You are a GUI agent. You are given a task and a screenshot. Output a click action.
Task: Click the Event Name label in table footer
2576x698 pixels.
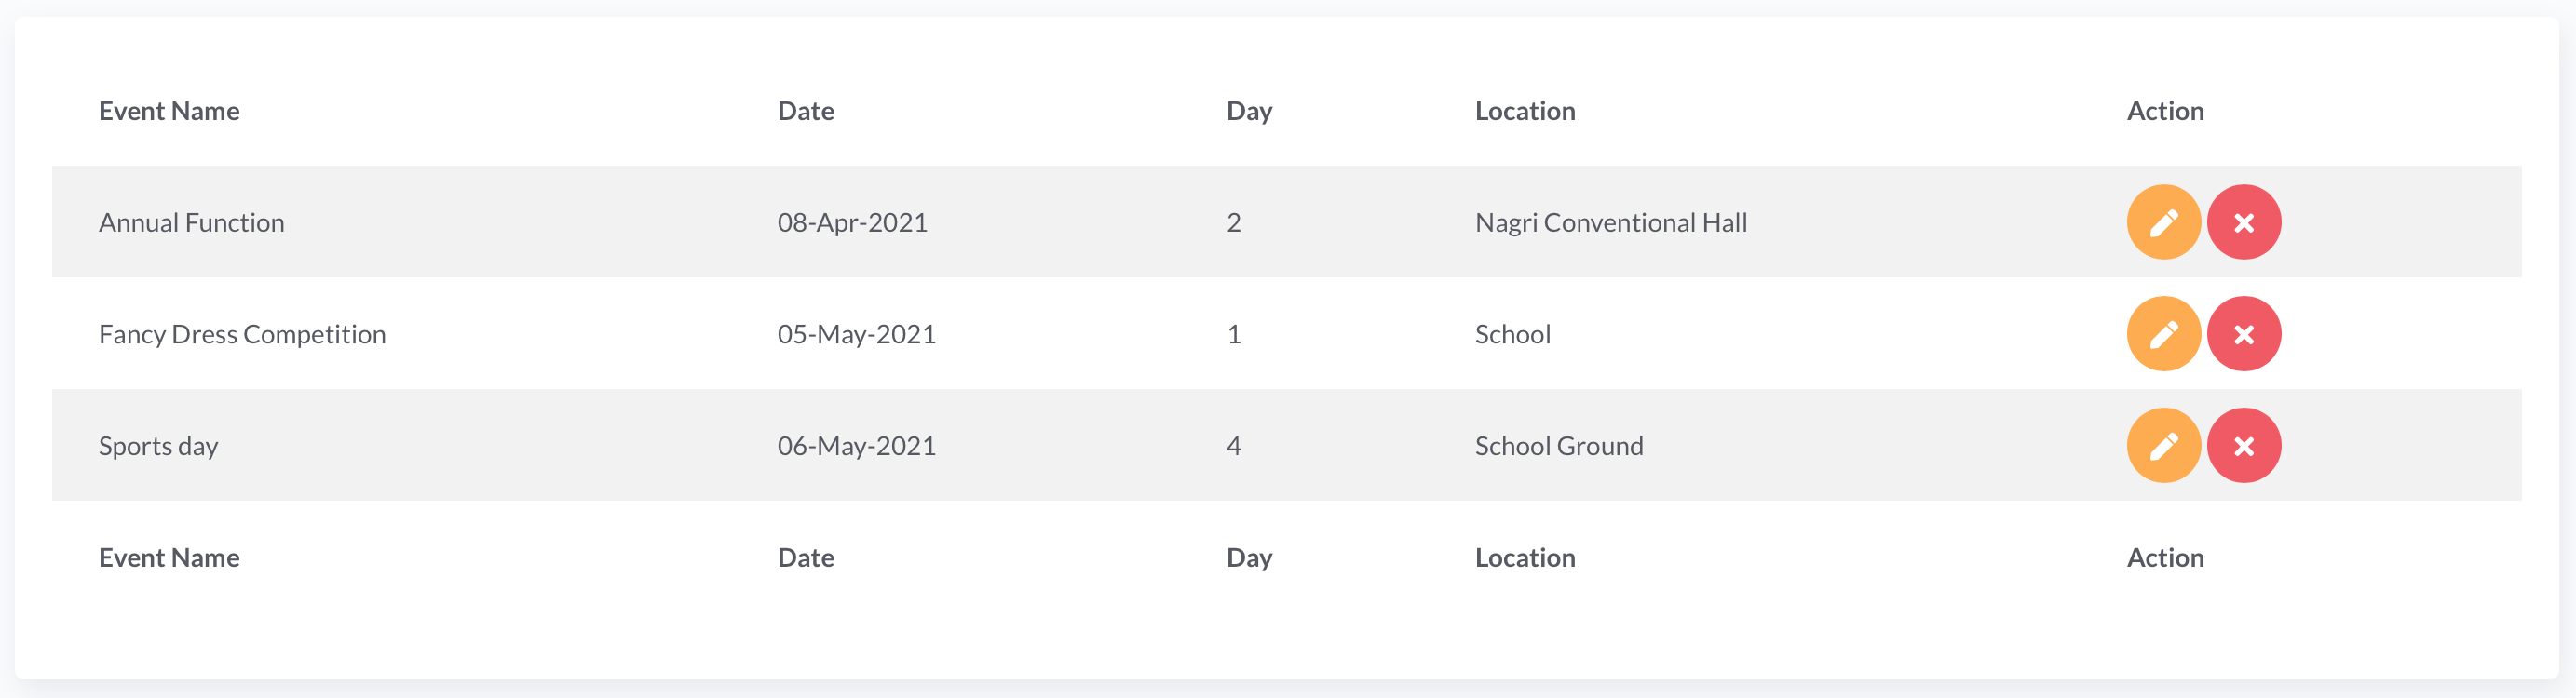(169, 558)
